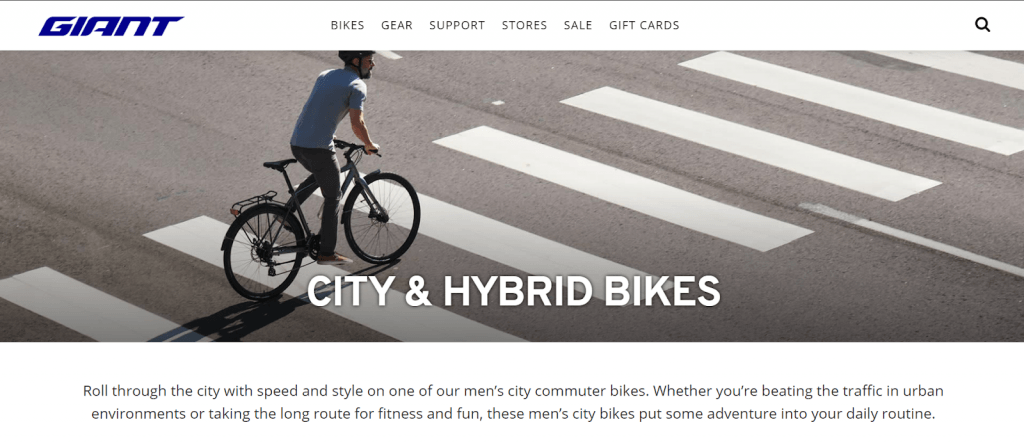Screen dimensions: 1024x443
Task: Click the bicycle's saddle in the hero image
Action: (280, 164)
